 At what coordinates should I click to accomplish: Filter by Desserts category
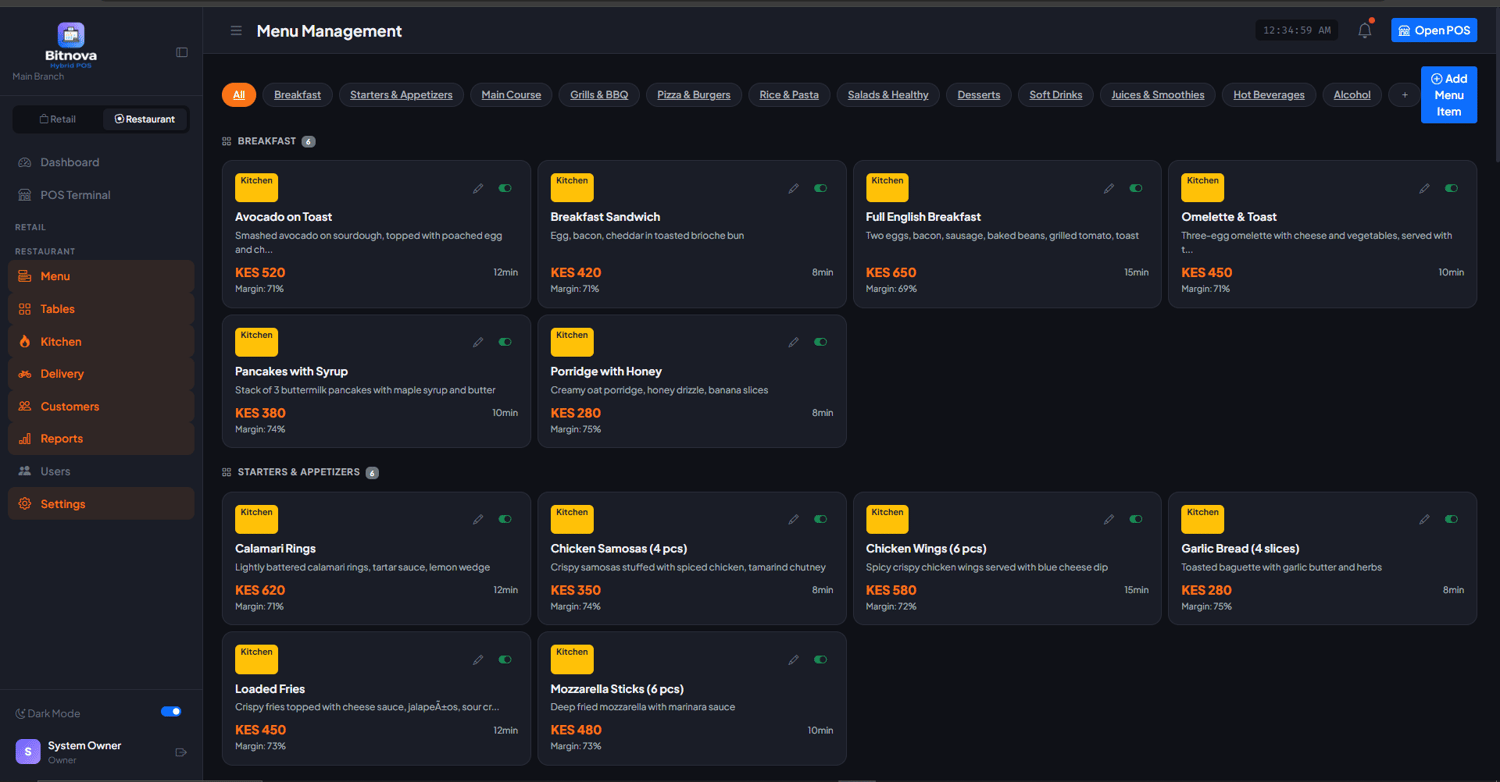point(978,95)
